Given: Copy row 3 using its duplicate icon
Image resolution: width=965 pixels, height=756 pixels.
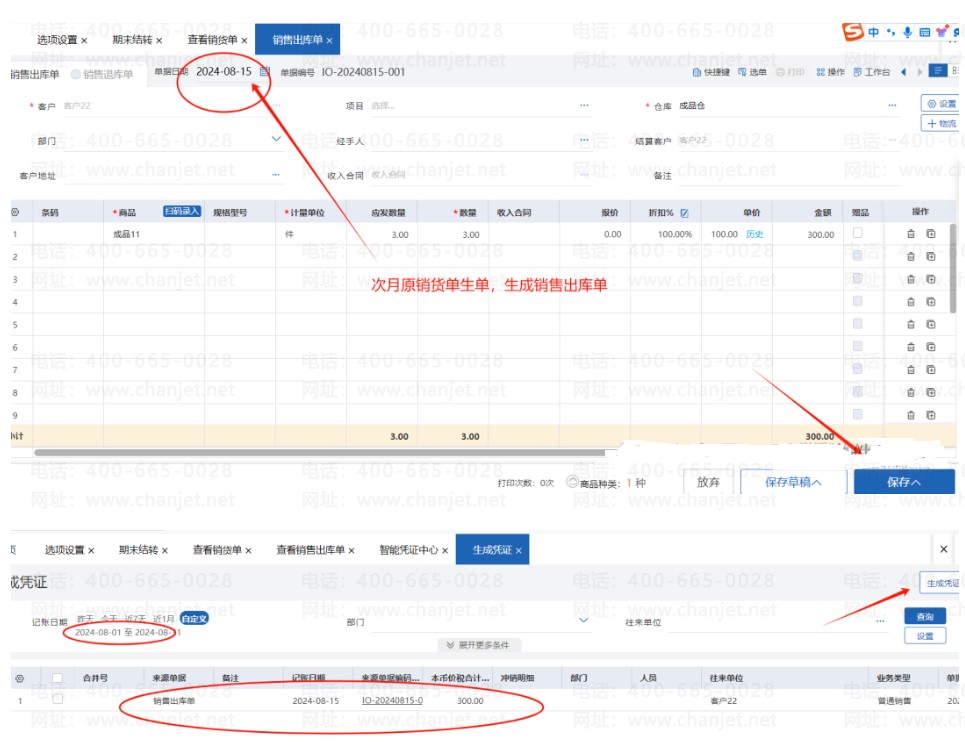Looking at the screenshot, I should tap(931, 279).
